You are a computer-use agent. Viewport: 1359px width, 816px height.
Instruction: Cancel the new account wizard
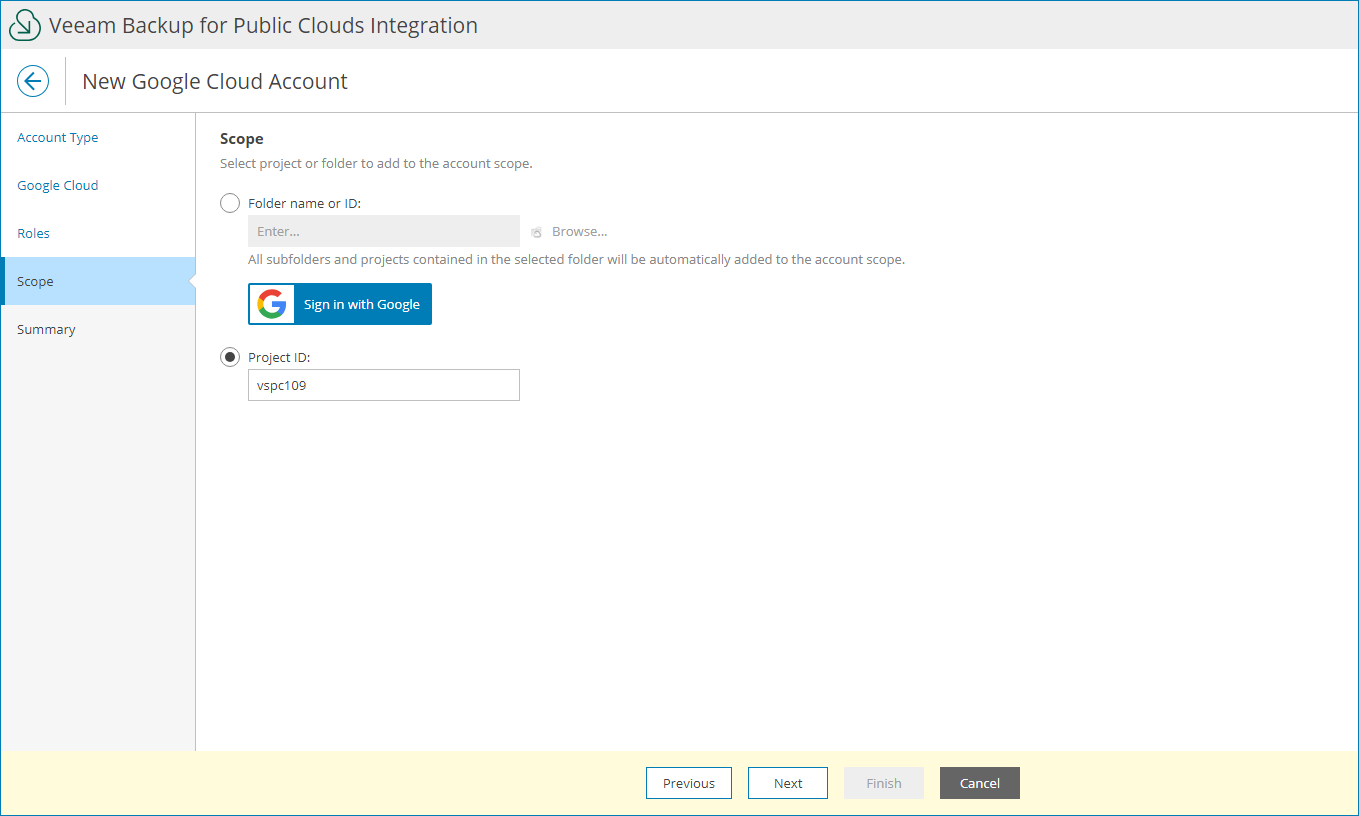coord(980,783)
